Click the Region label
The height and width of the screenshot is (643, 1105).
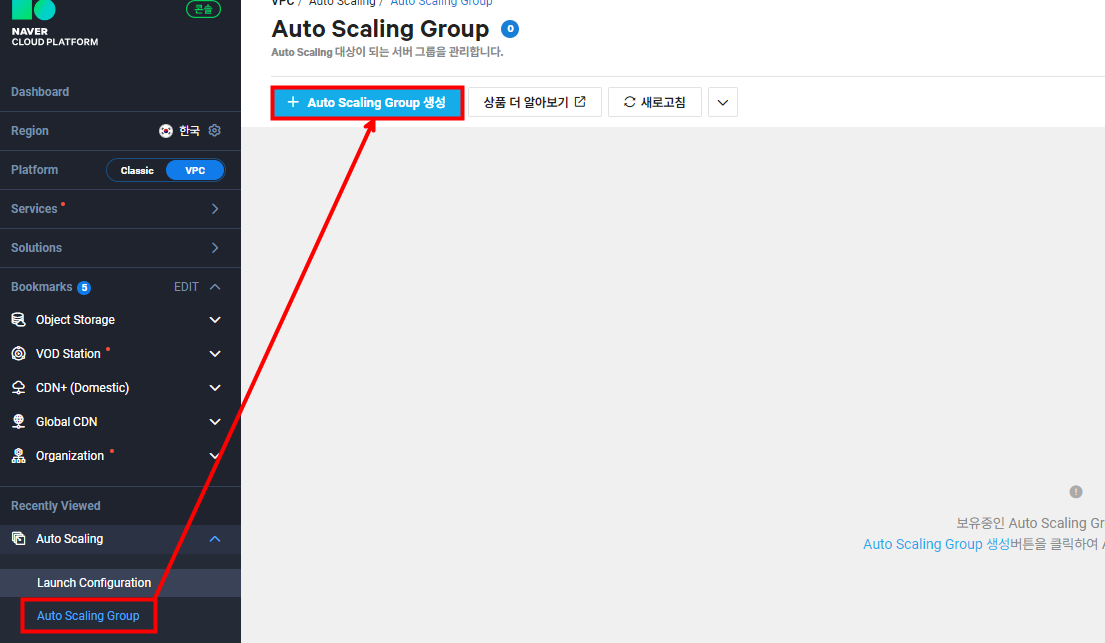30,130
